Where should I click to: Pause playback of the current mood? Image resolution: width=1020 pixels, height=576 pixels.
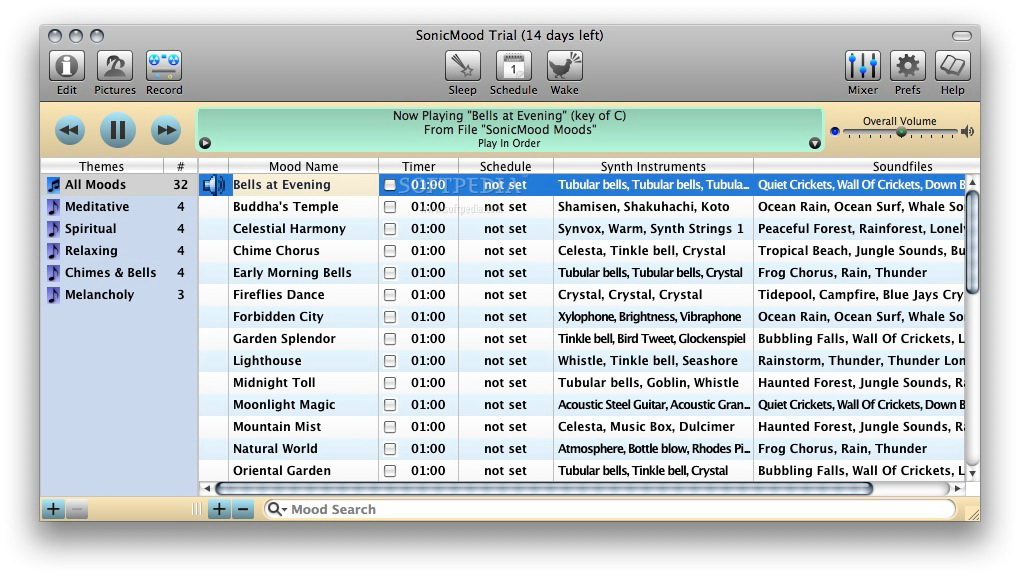coord(117,130)
